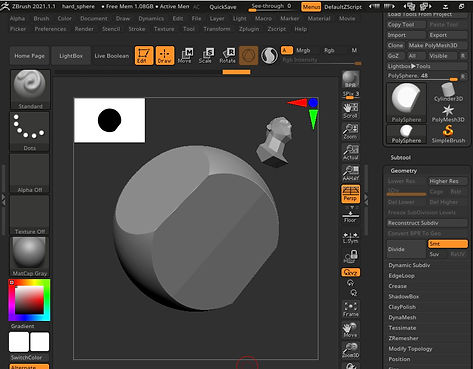The width and height of the screenshot is (473, 369).
Task: Toggle the A button near Mrgb
Action: pos(286,50)
